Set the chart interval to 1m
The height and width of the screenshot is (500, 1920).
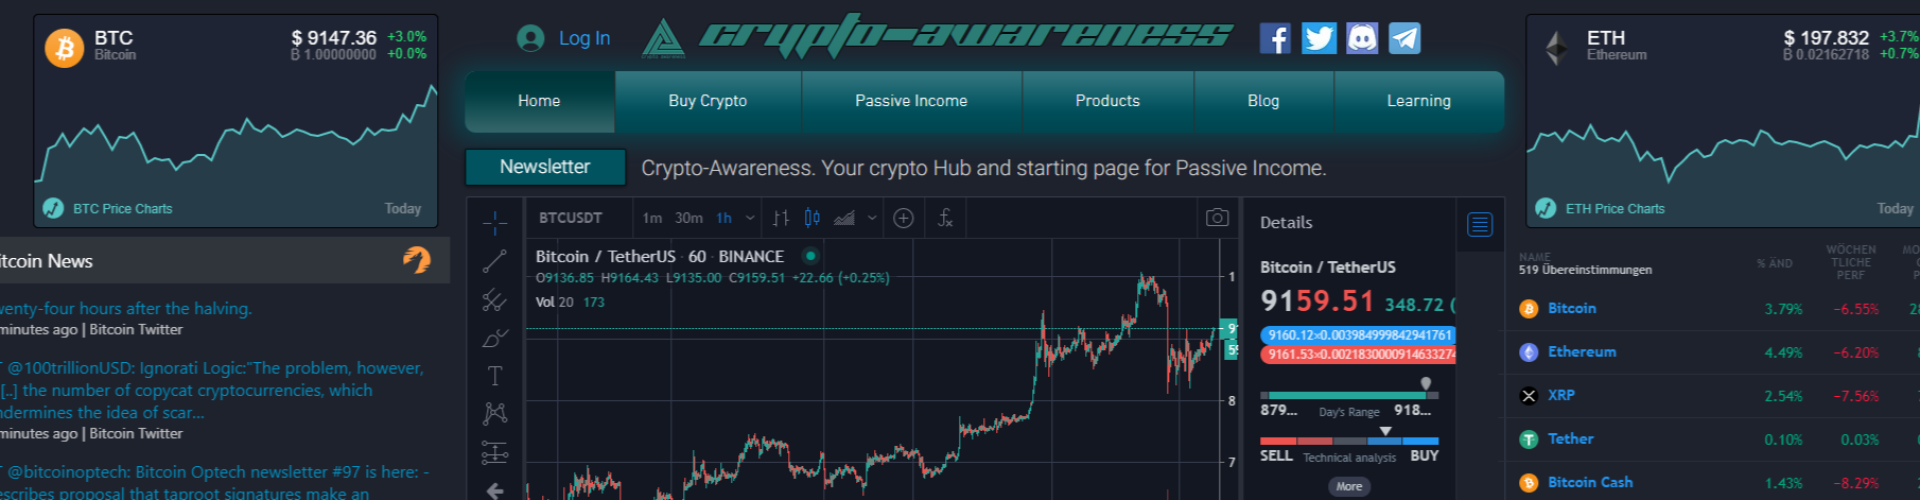point(652,218)
